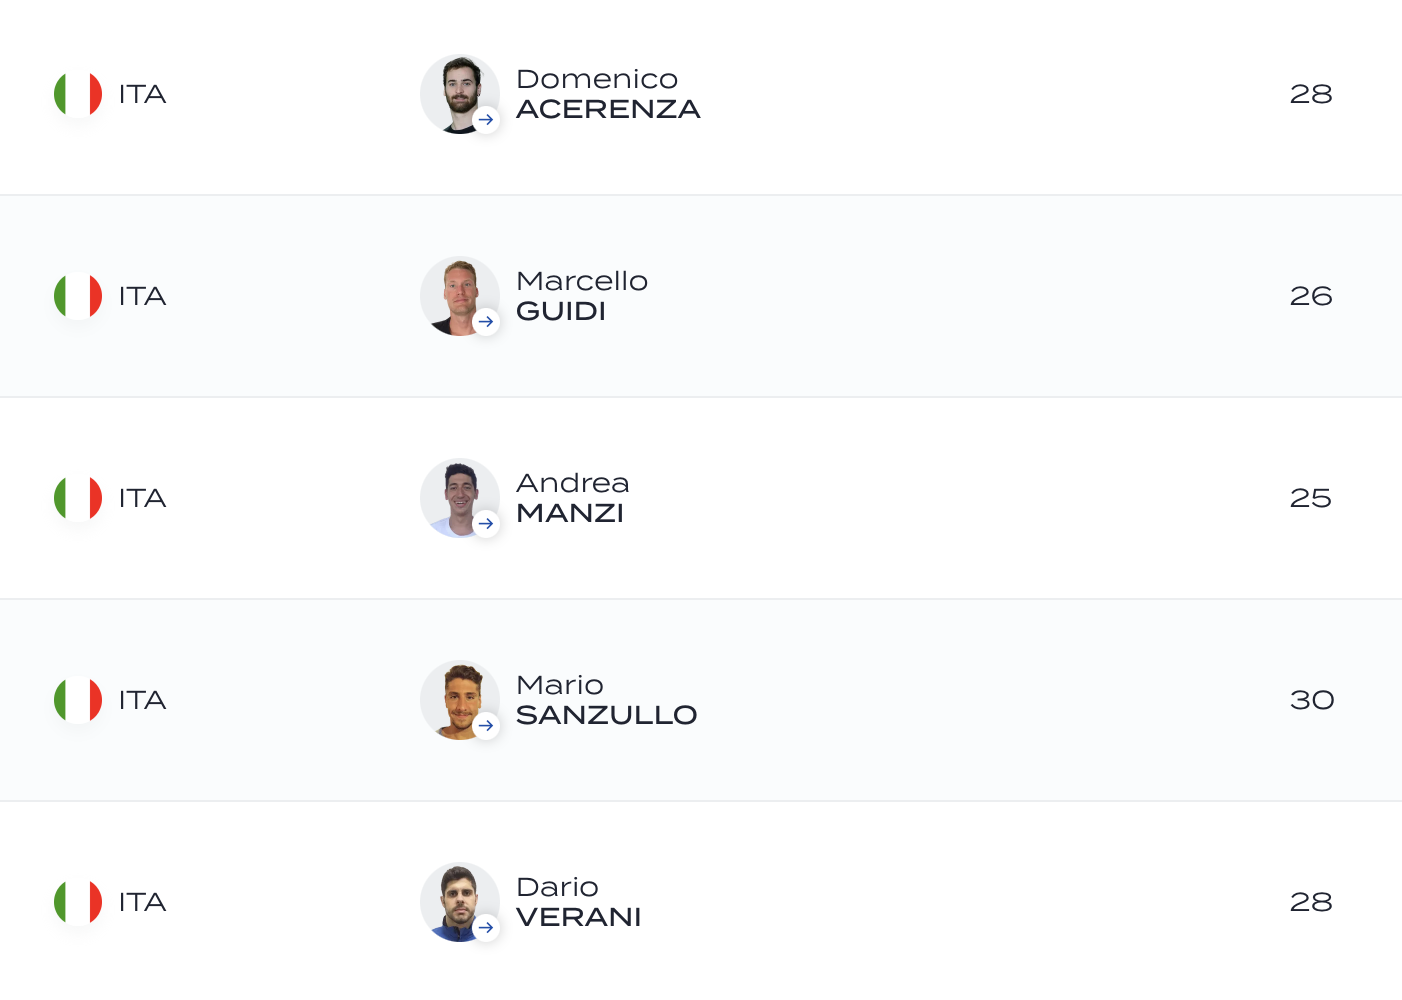Click arrow badge on Mario Sanzullo's photo
1402x1000 pixels.
(486, 726)
